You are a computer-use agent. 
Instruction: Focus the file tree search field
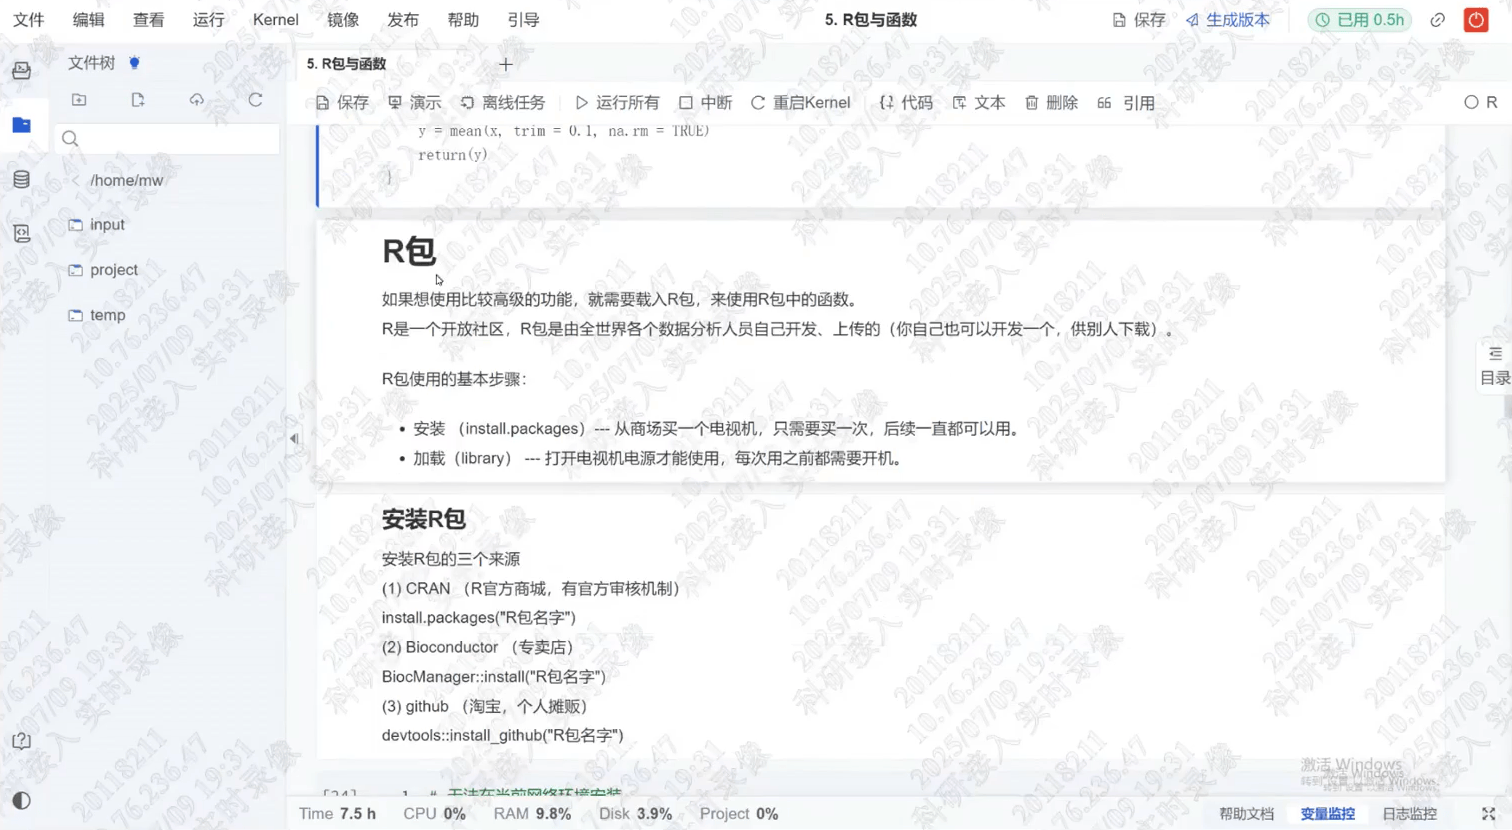click(x=168, y=139)
